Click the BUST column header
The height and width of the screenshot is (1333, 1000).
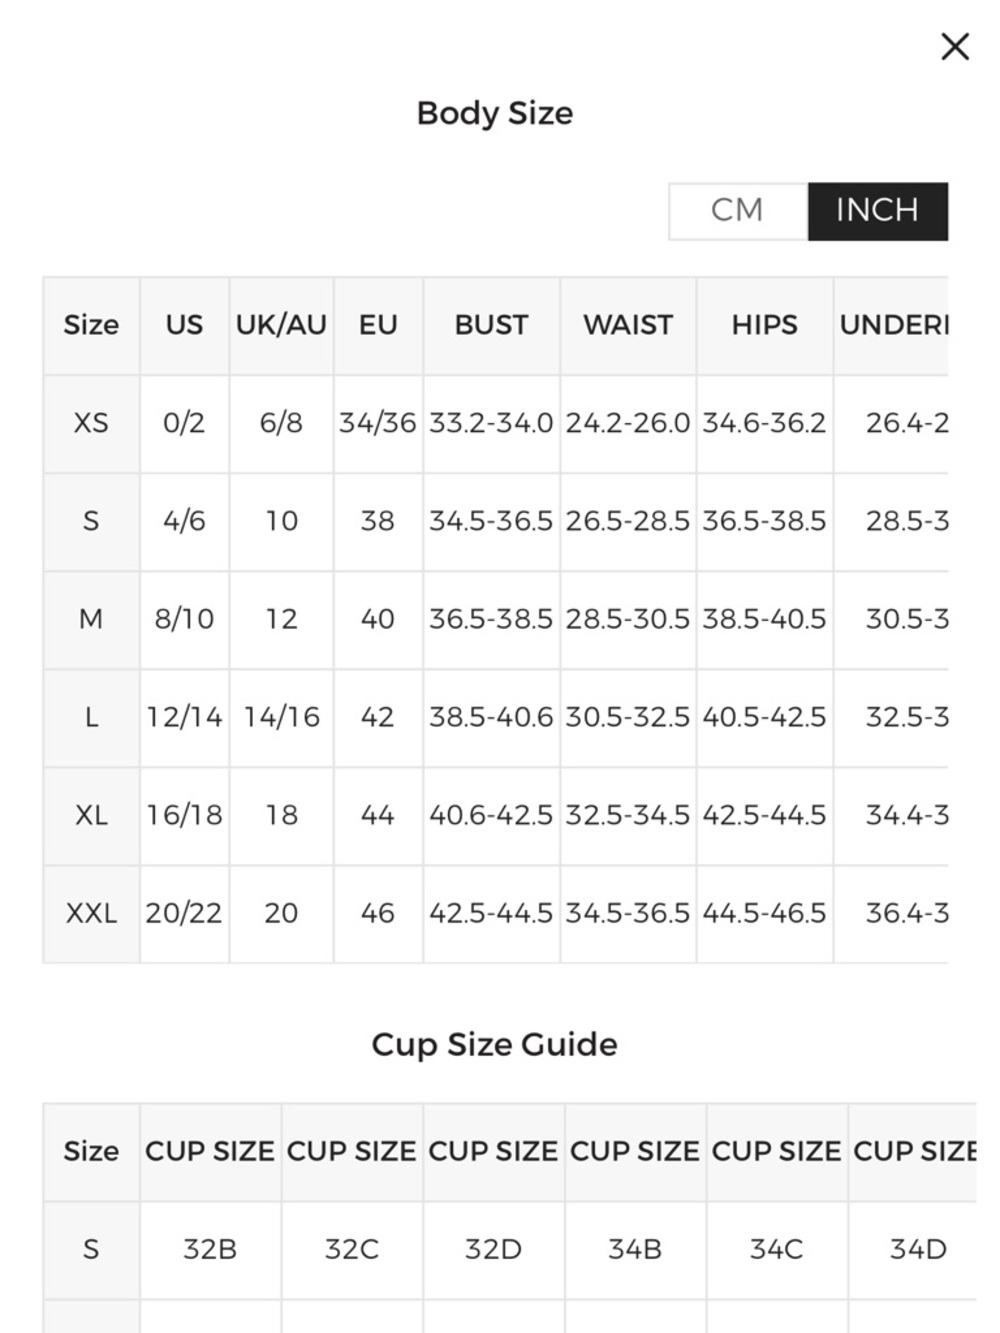pyautogui.click(x=491, y=325)
